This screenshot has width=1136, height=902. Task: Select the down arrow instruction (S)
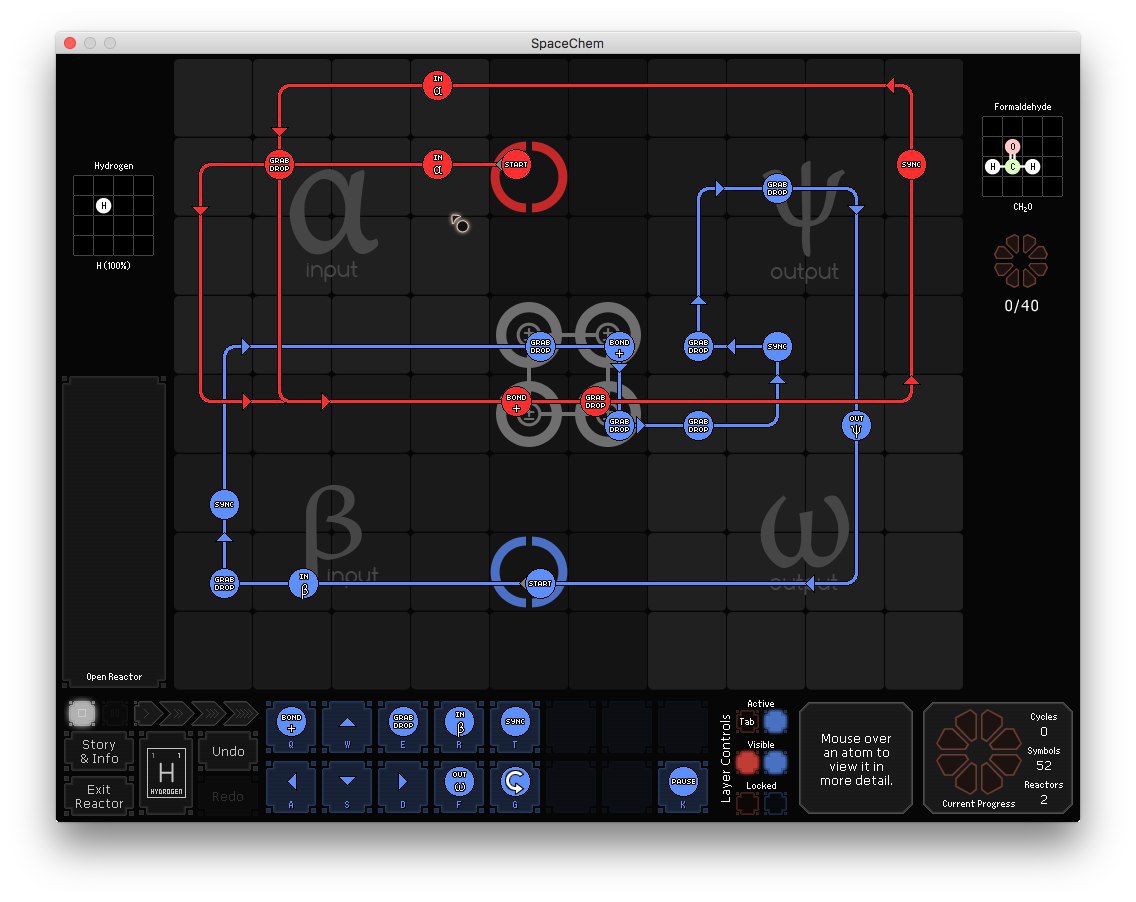347,786
